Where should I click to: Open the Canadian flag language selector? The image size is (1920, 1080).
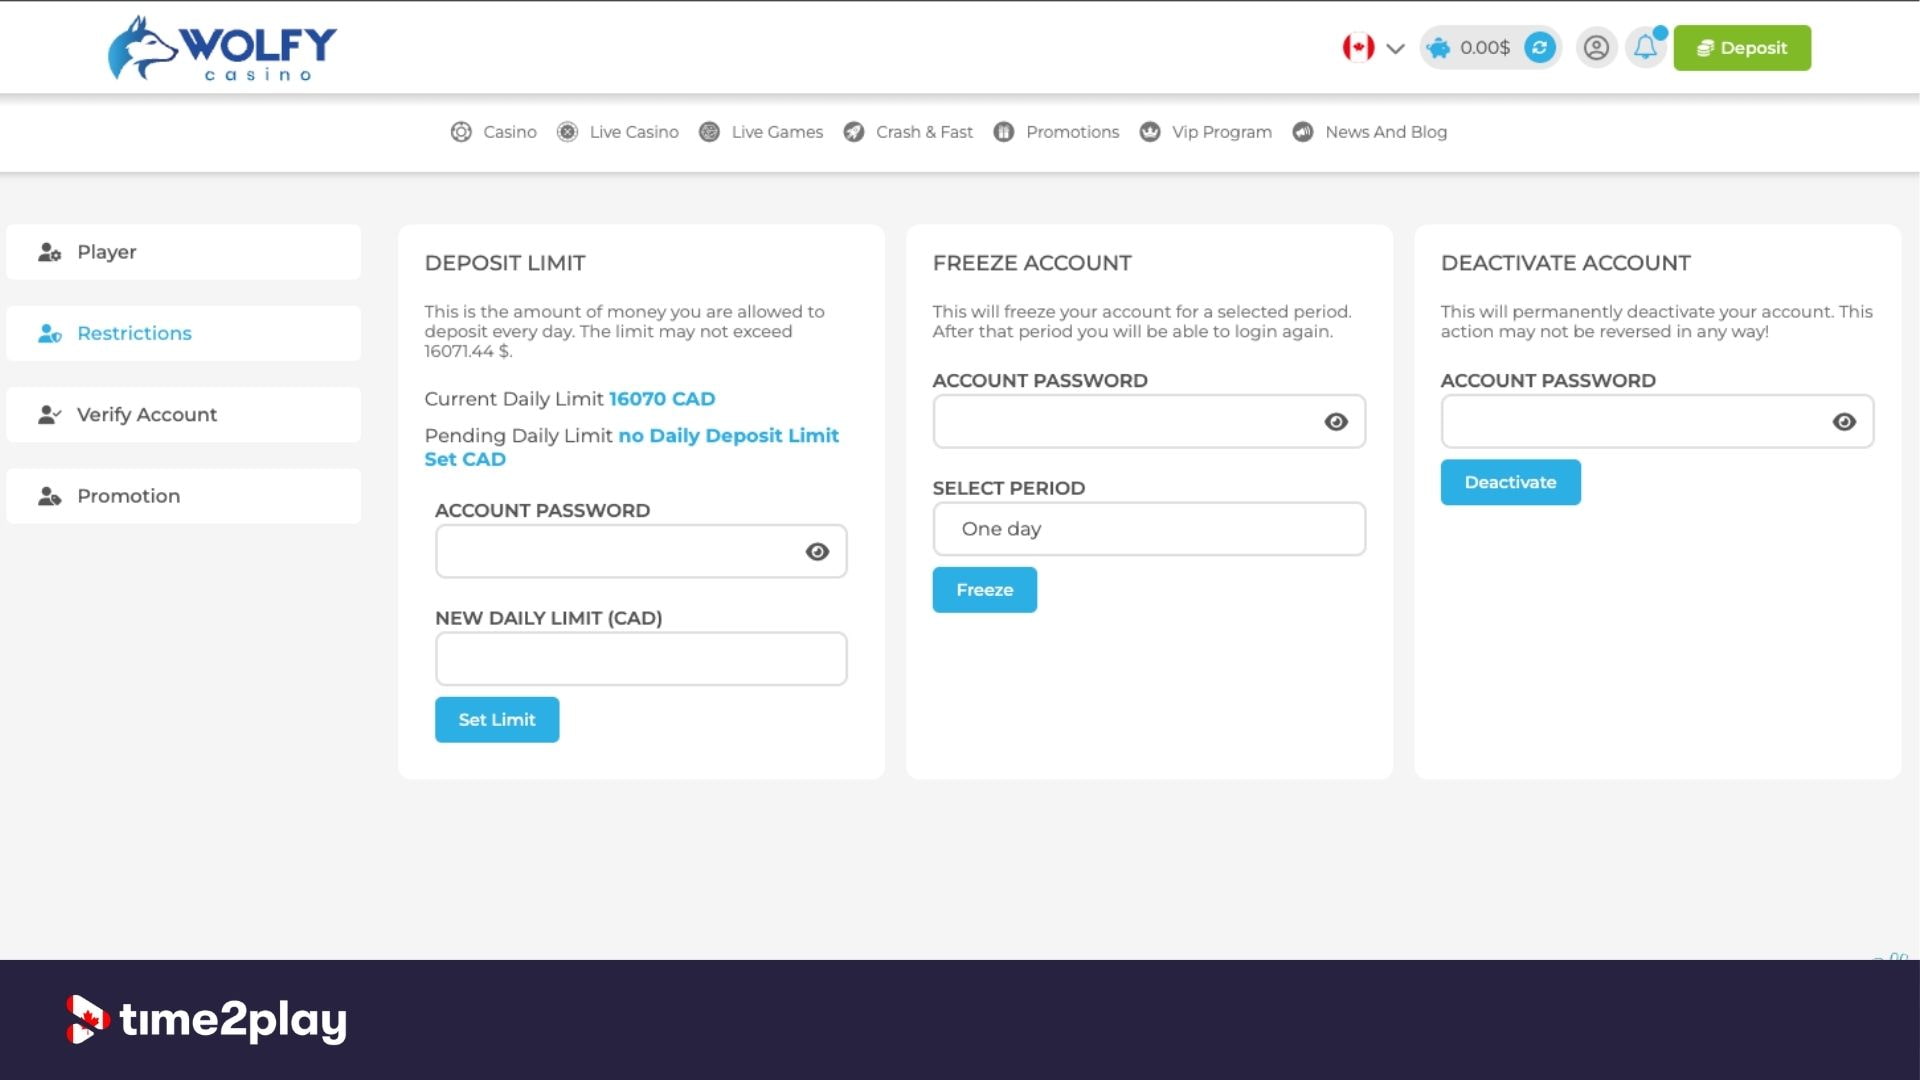coord(1358,47)
